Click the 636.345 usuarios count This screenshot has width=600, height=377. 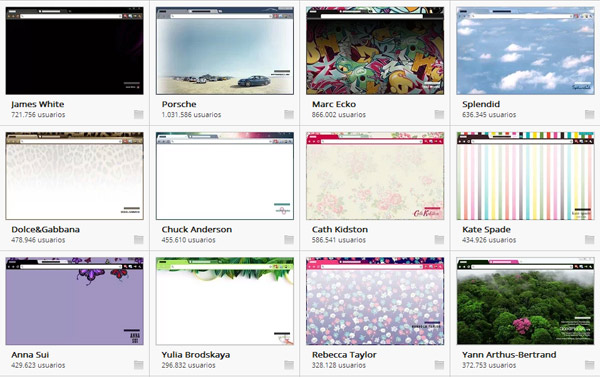point(489,114)
